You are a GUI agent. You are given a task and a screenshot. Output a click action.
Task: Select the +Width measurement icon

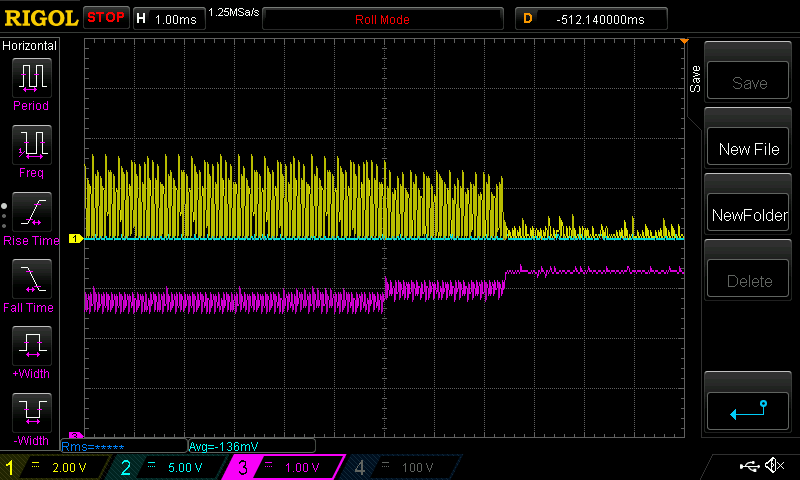click(x=30, y=347)
